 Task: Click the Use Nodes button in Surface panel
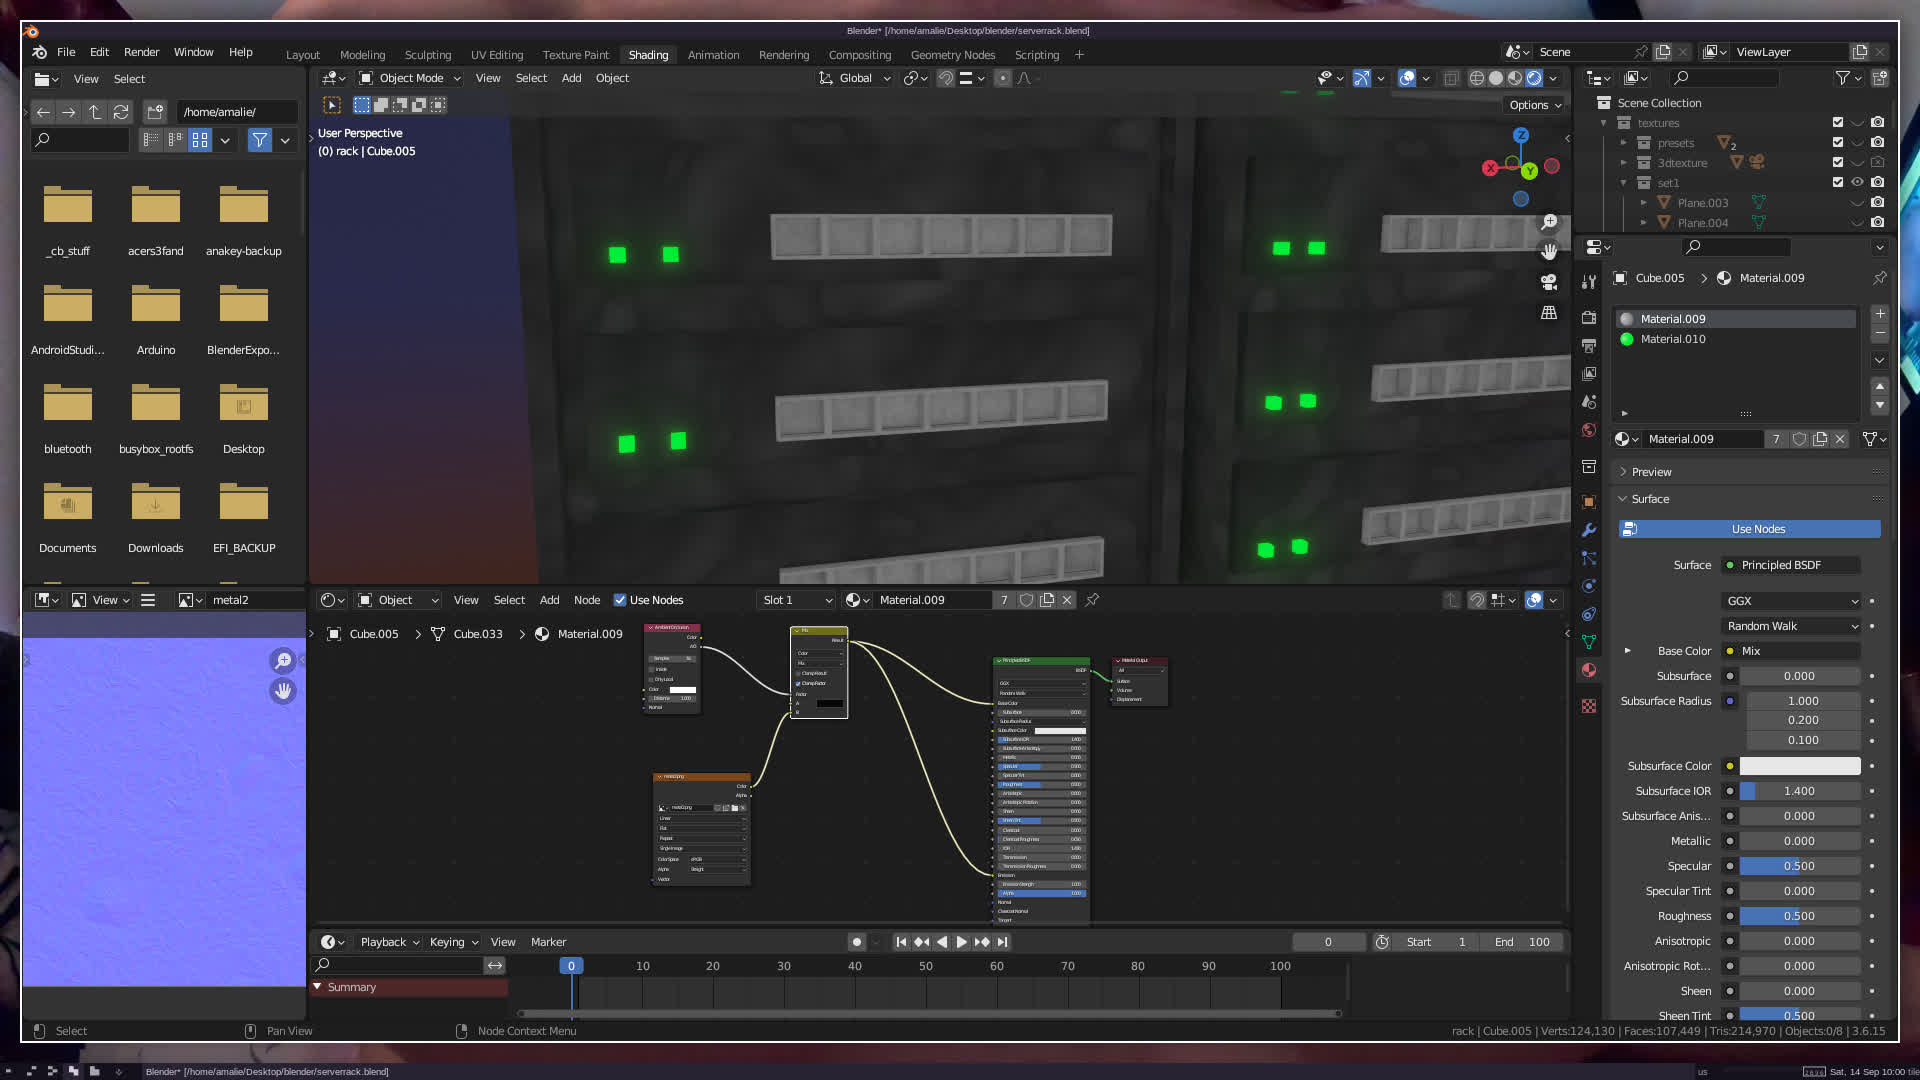[x=1757, y=529]
